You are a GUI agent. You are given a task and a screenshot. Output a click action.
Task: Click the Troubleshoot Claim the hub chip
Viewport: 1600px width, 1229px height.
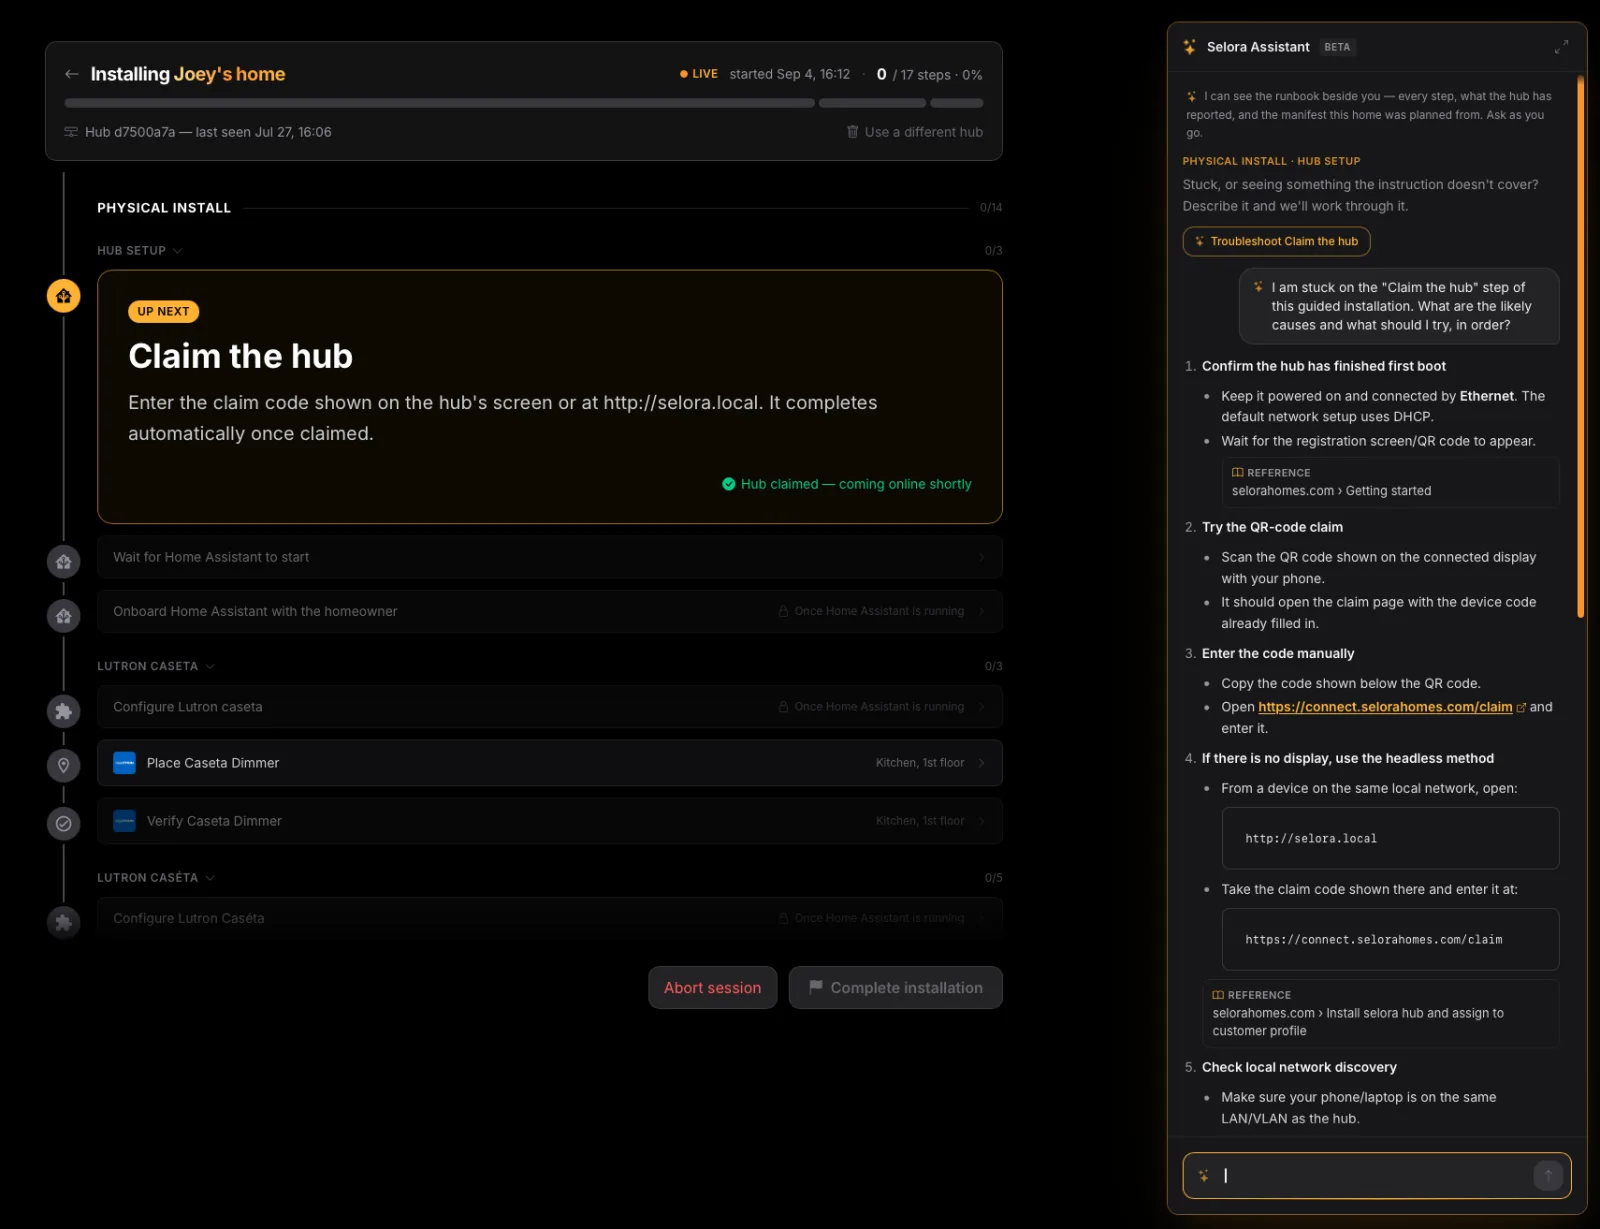coord(1276,241)
